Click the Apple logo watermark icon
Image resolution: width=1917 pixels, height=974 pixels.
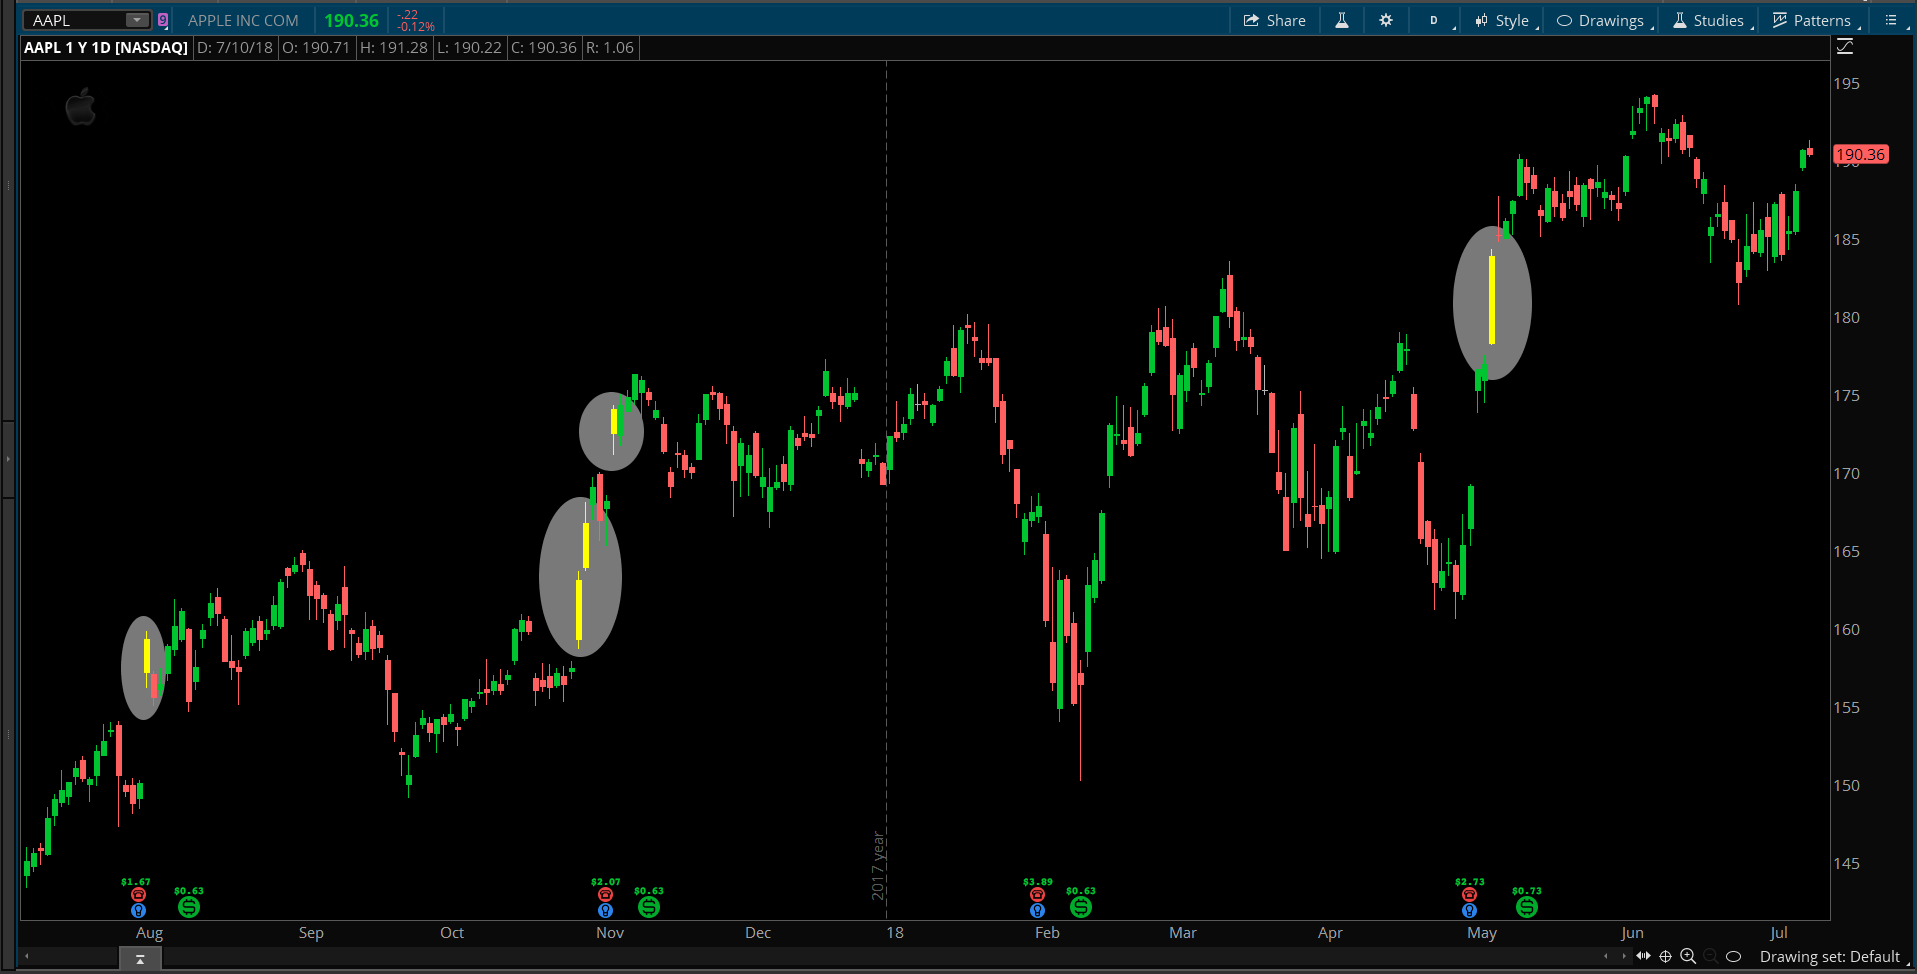coord(81,107)
